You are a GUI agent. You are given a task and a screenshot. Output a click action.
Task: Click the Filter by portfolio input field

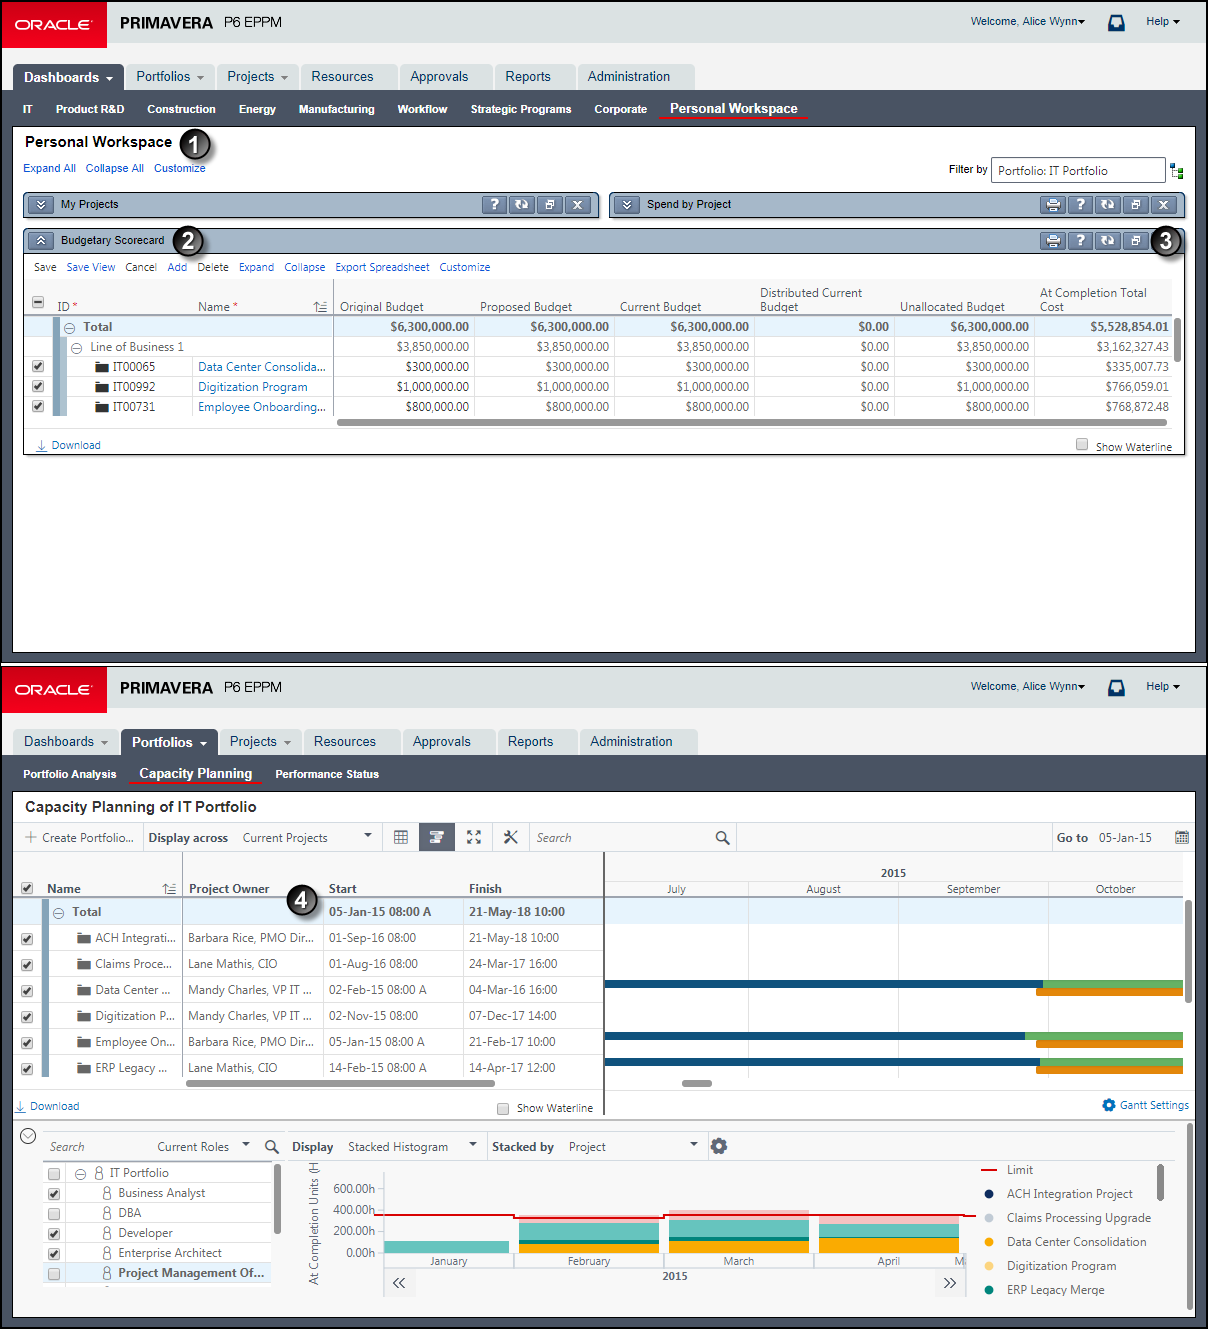pyautogui.click(x=1078, y=171)
